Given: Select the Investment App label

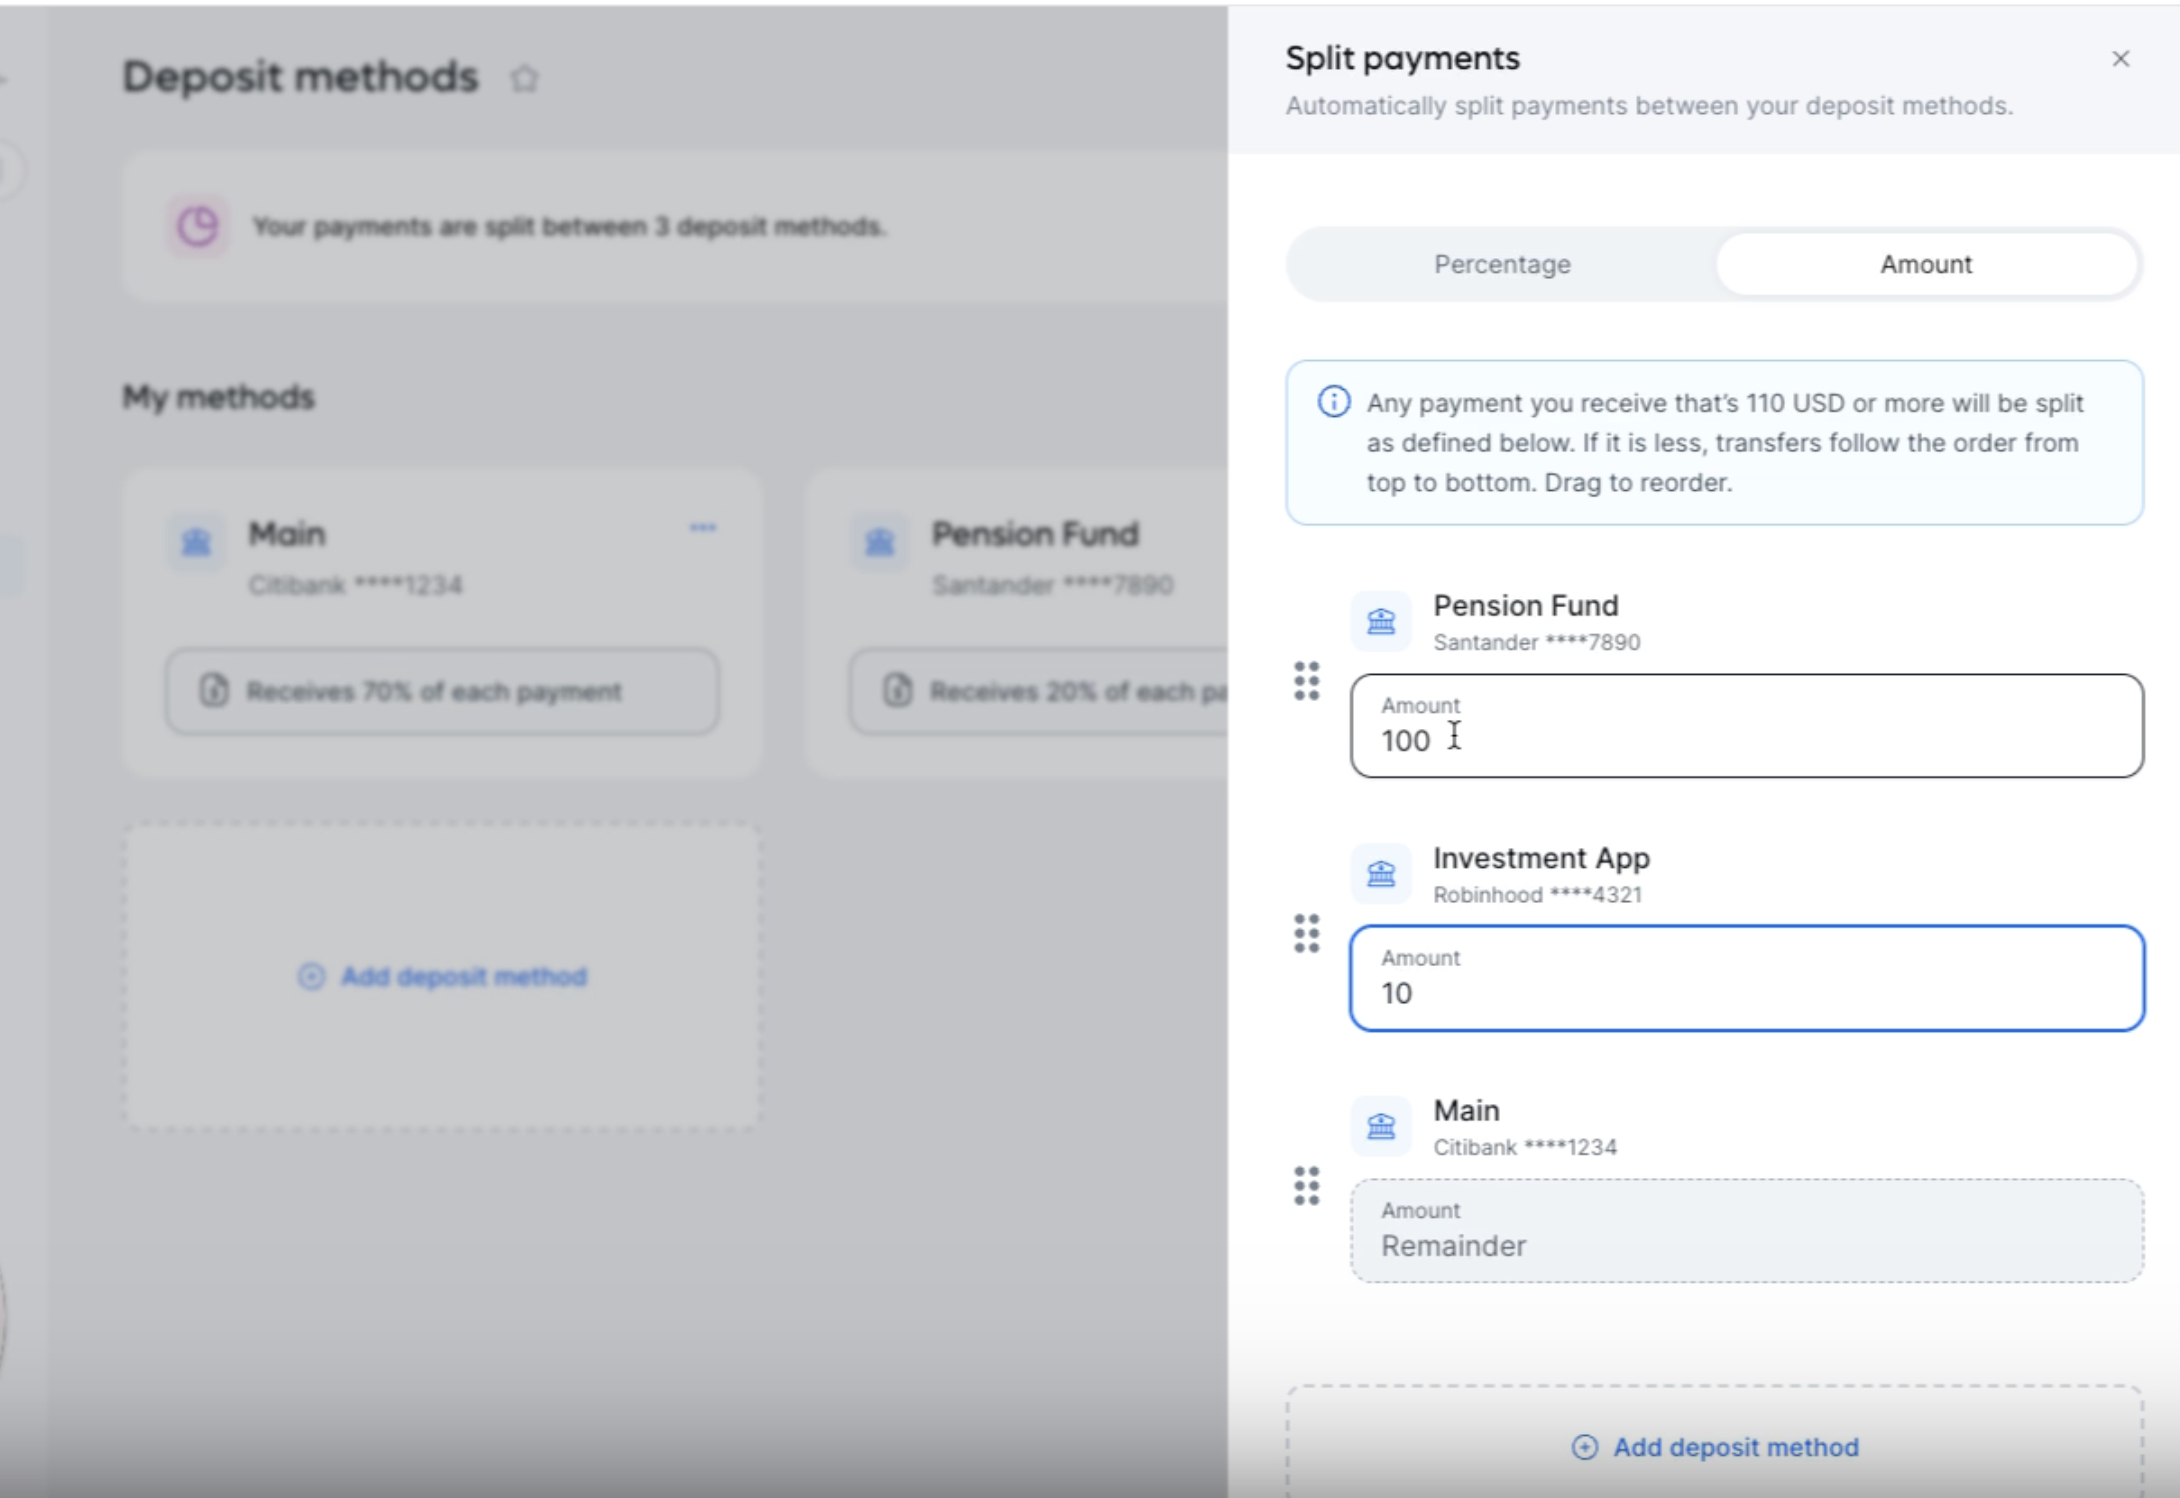Looking at the screenshot, I should point(1541,857).
